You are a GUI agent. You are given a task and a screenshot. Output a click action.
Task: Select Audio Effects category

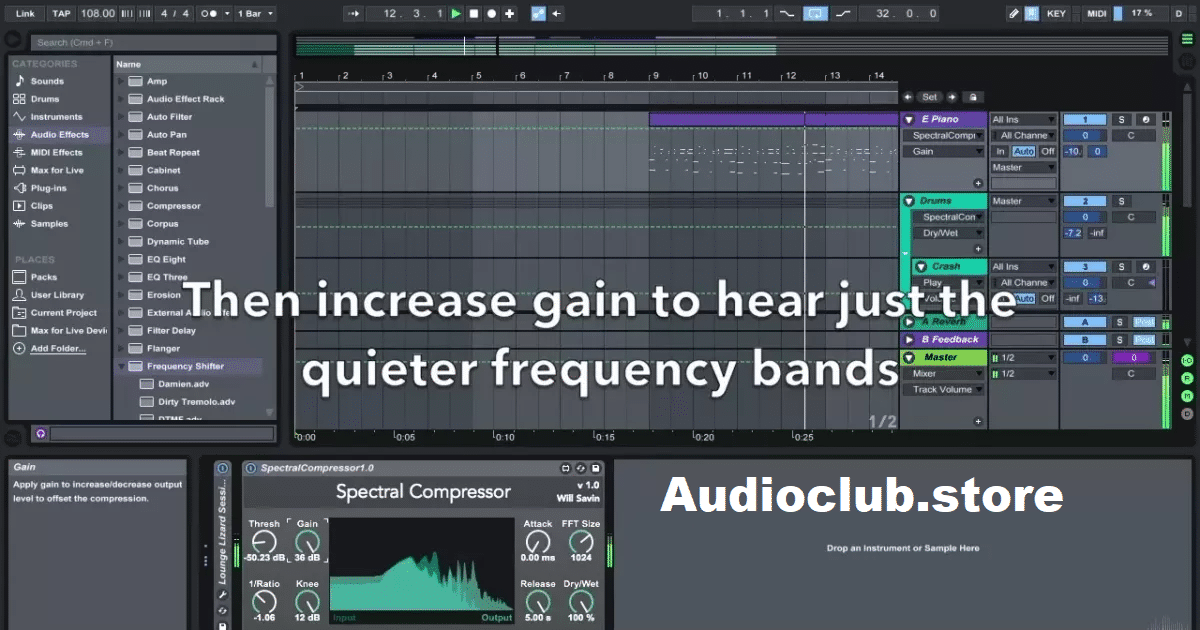point(60,134)
